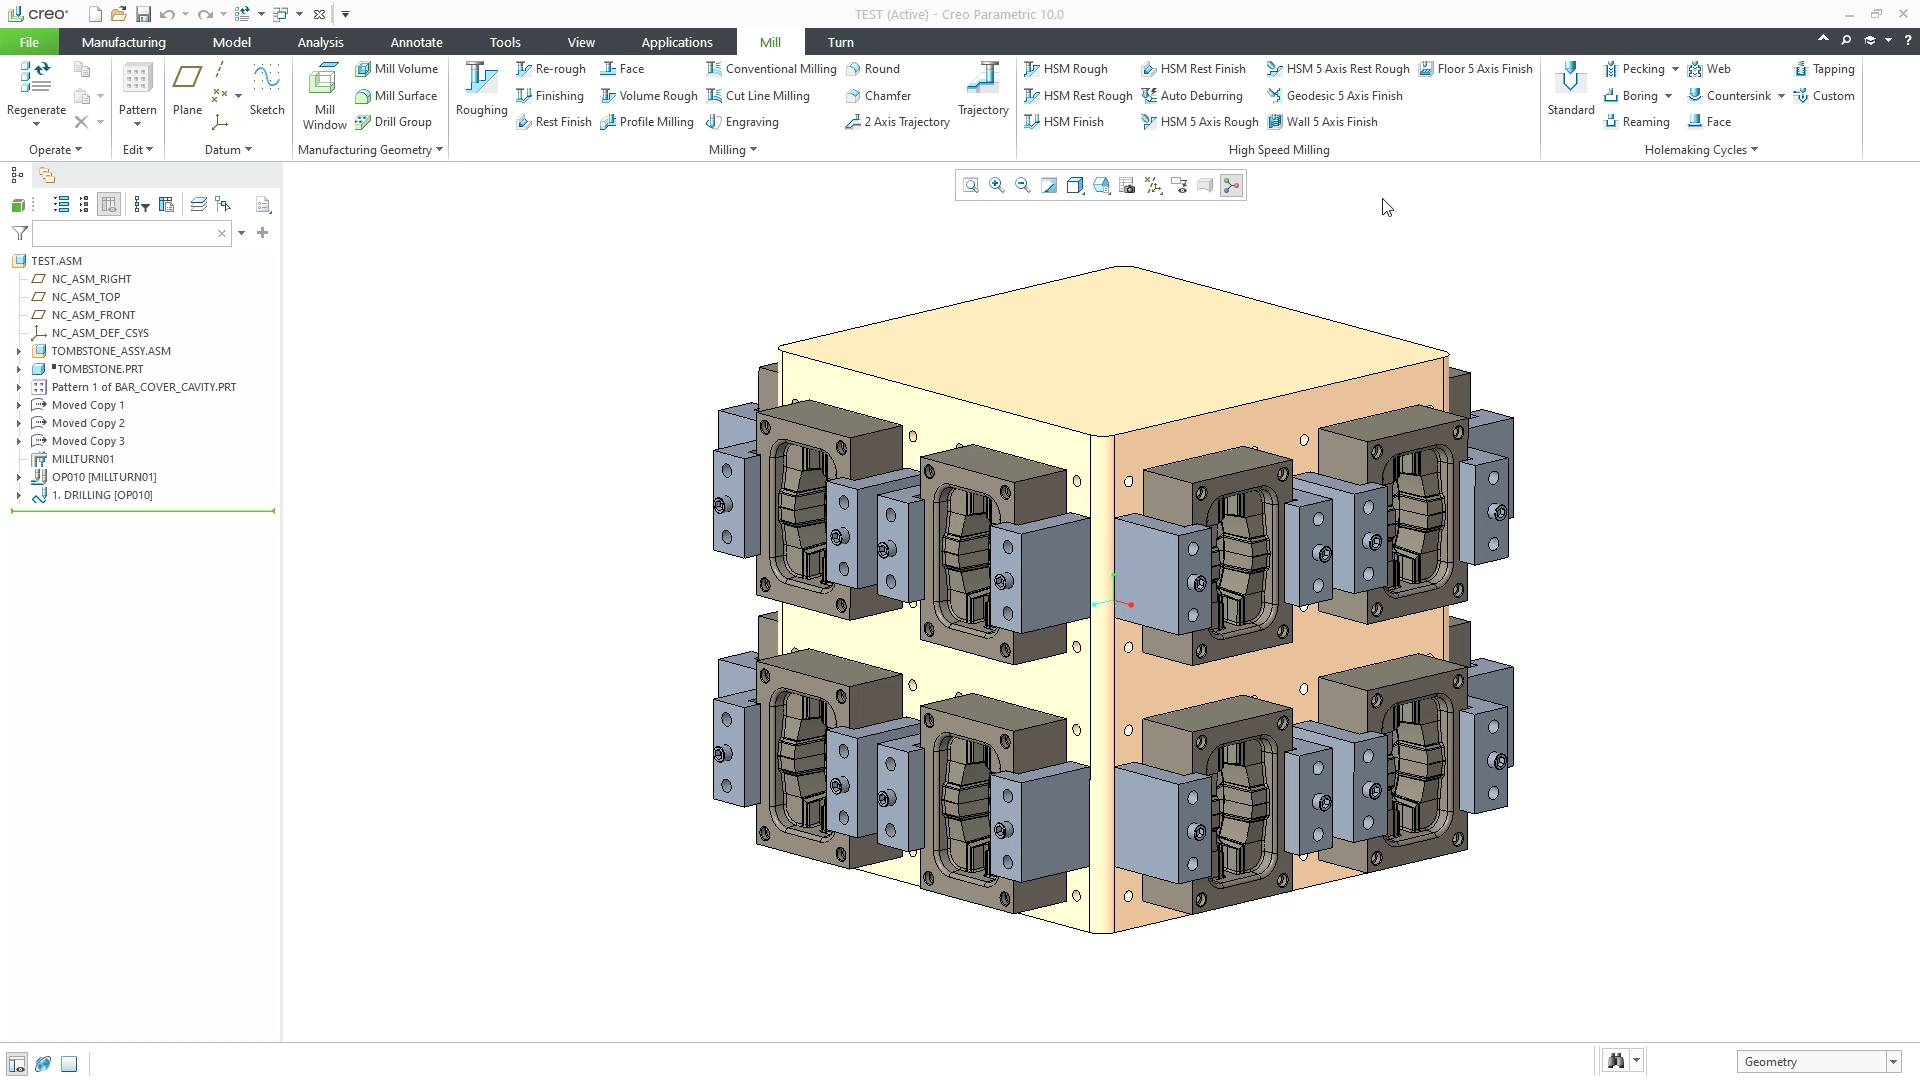Click the Conventional Milling button
This screenshot has width=1920, height=1080.
(771, 69)
